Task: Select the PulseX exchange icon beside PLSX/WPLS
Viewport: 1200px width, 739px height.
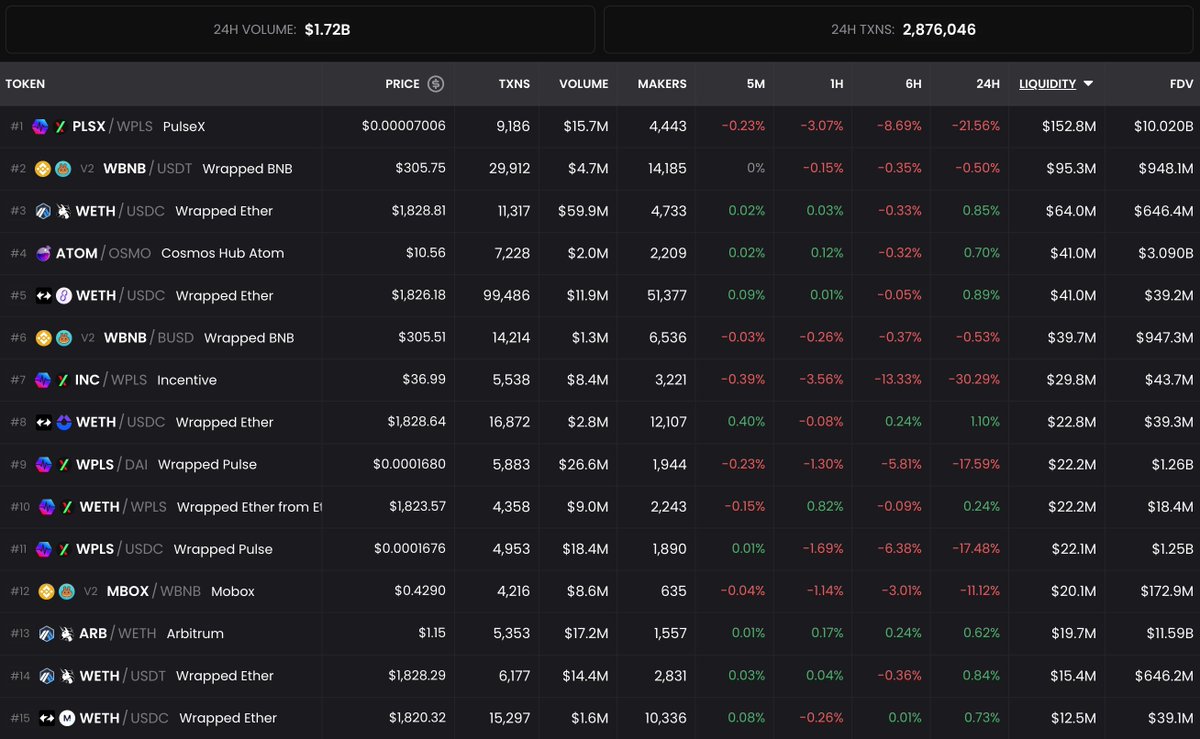Action: [61, 126]
